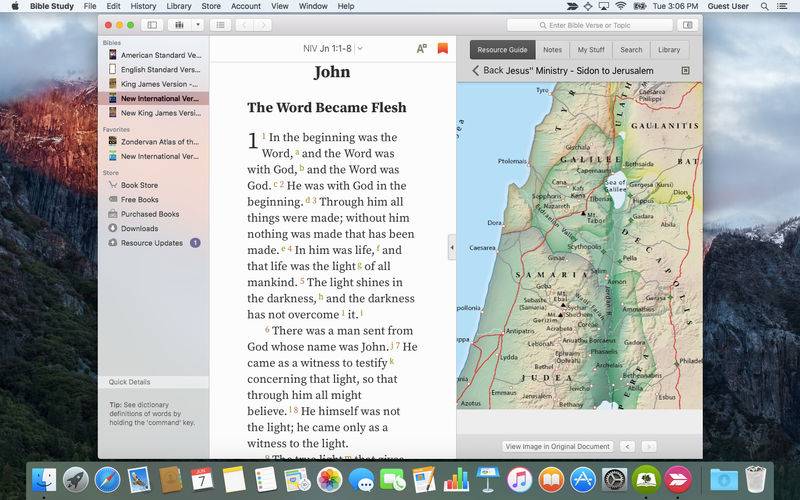Open the Store menu
The width and height of the screenshot is (800, 500).
tap(211, 6)
